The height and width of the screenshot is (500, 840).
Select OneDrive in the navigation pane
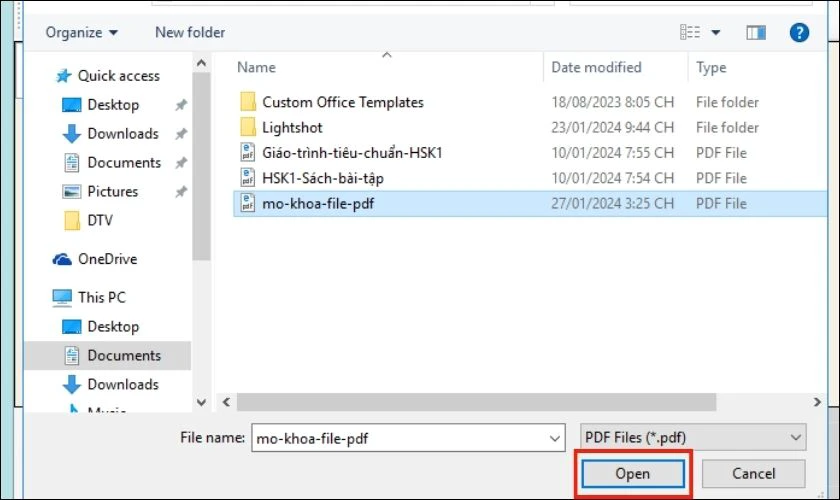(108, 259)
